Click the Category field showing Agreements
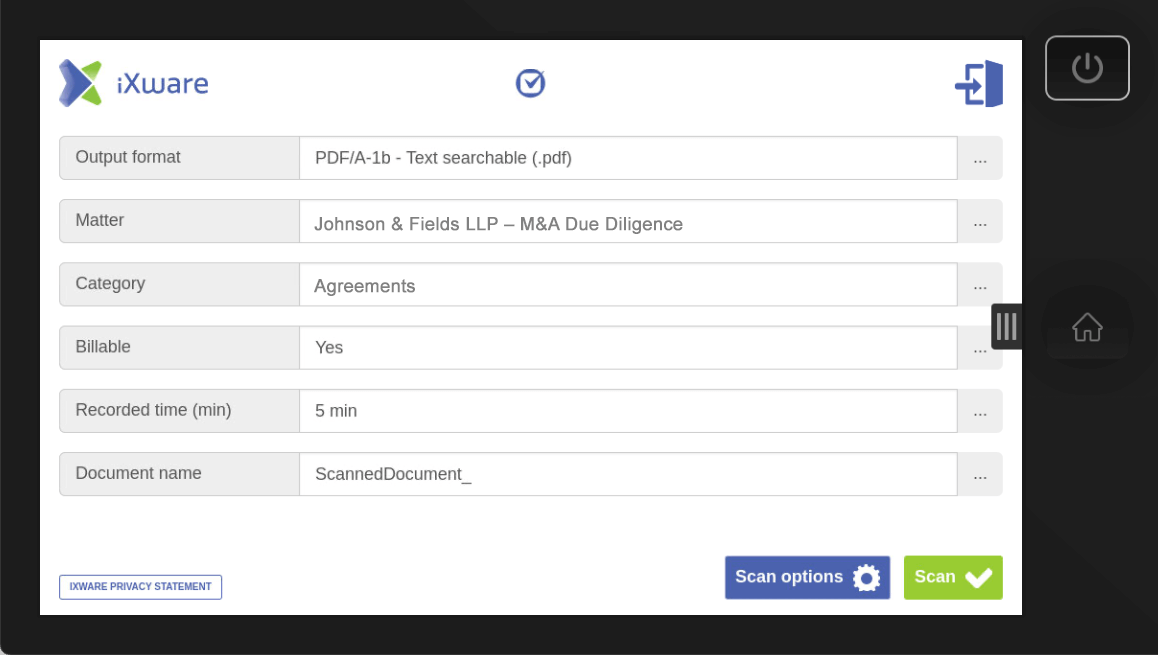The image size is (1158, 655). click(628, 285)
